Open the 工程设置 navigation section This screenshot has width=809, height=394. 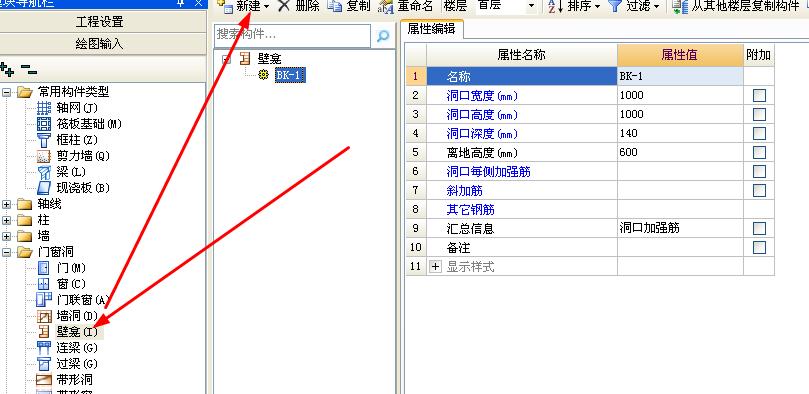click(100, 22)
